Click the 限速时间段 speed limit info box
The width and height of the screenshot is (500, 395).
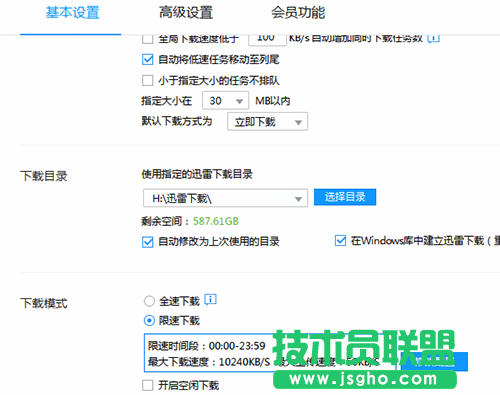[x=270, y=353]
